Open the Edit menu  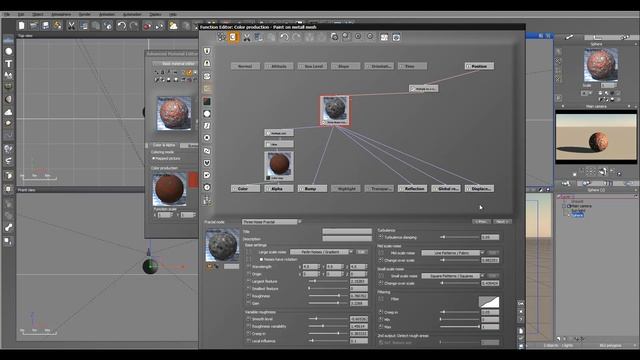[x=21, y=14]
